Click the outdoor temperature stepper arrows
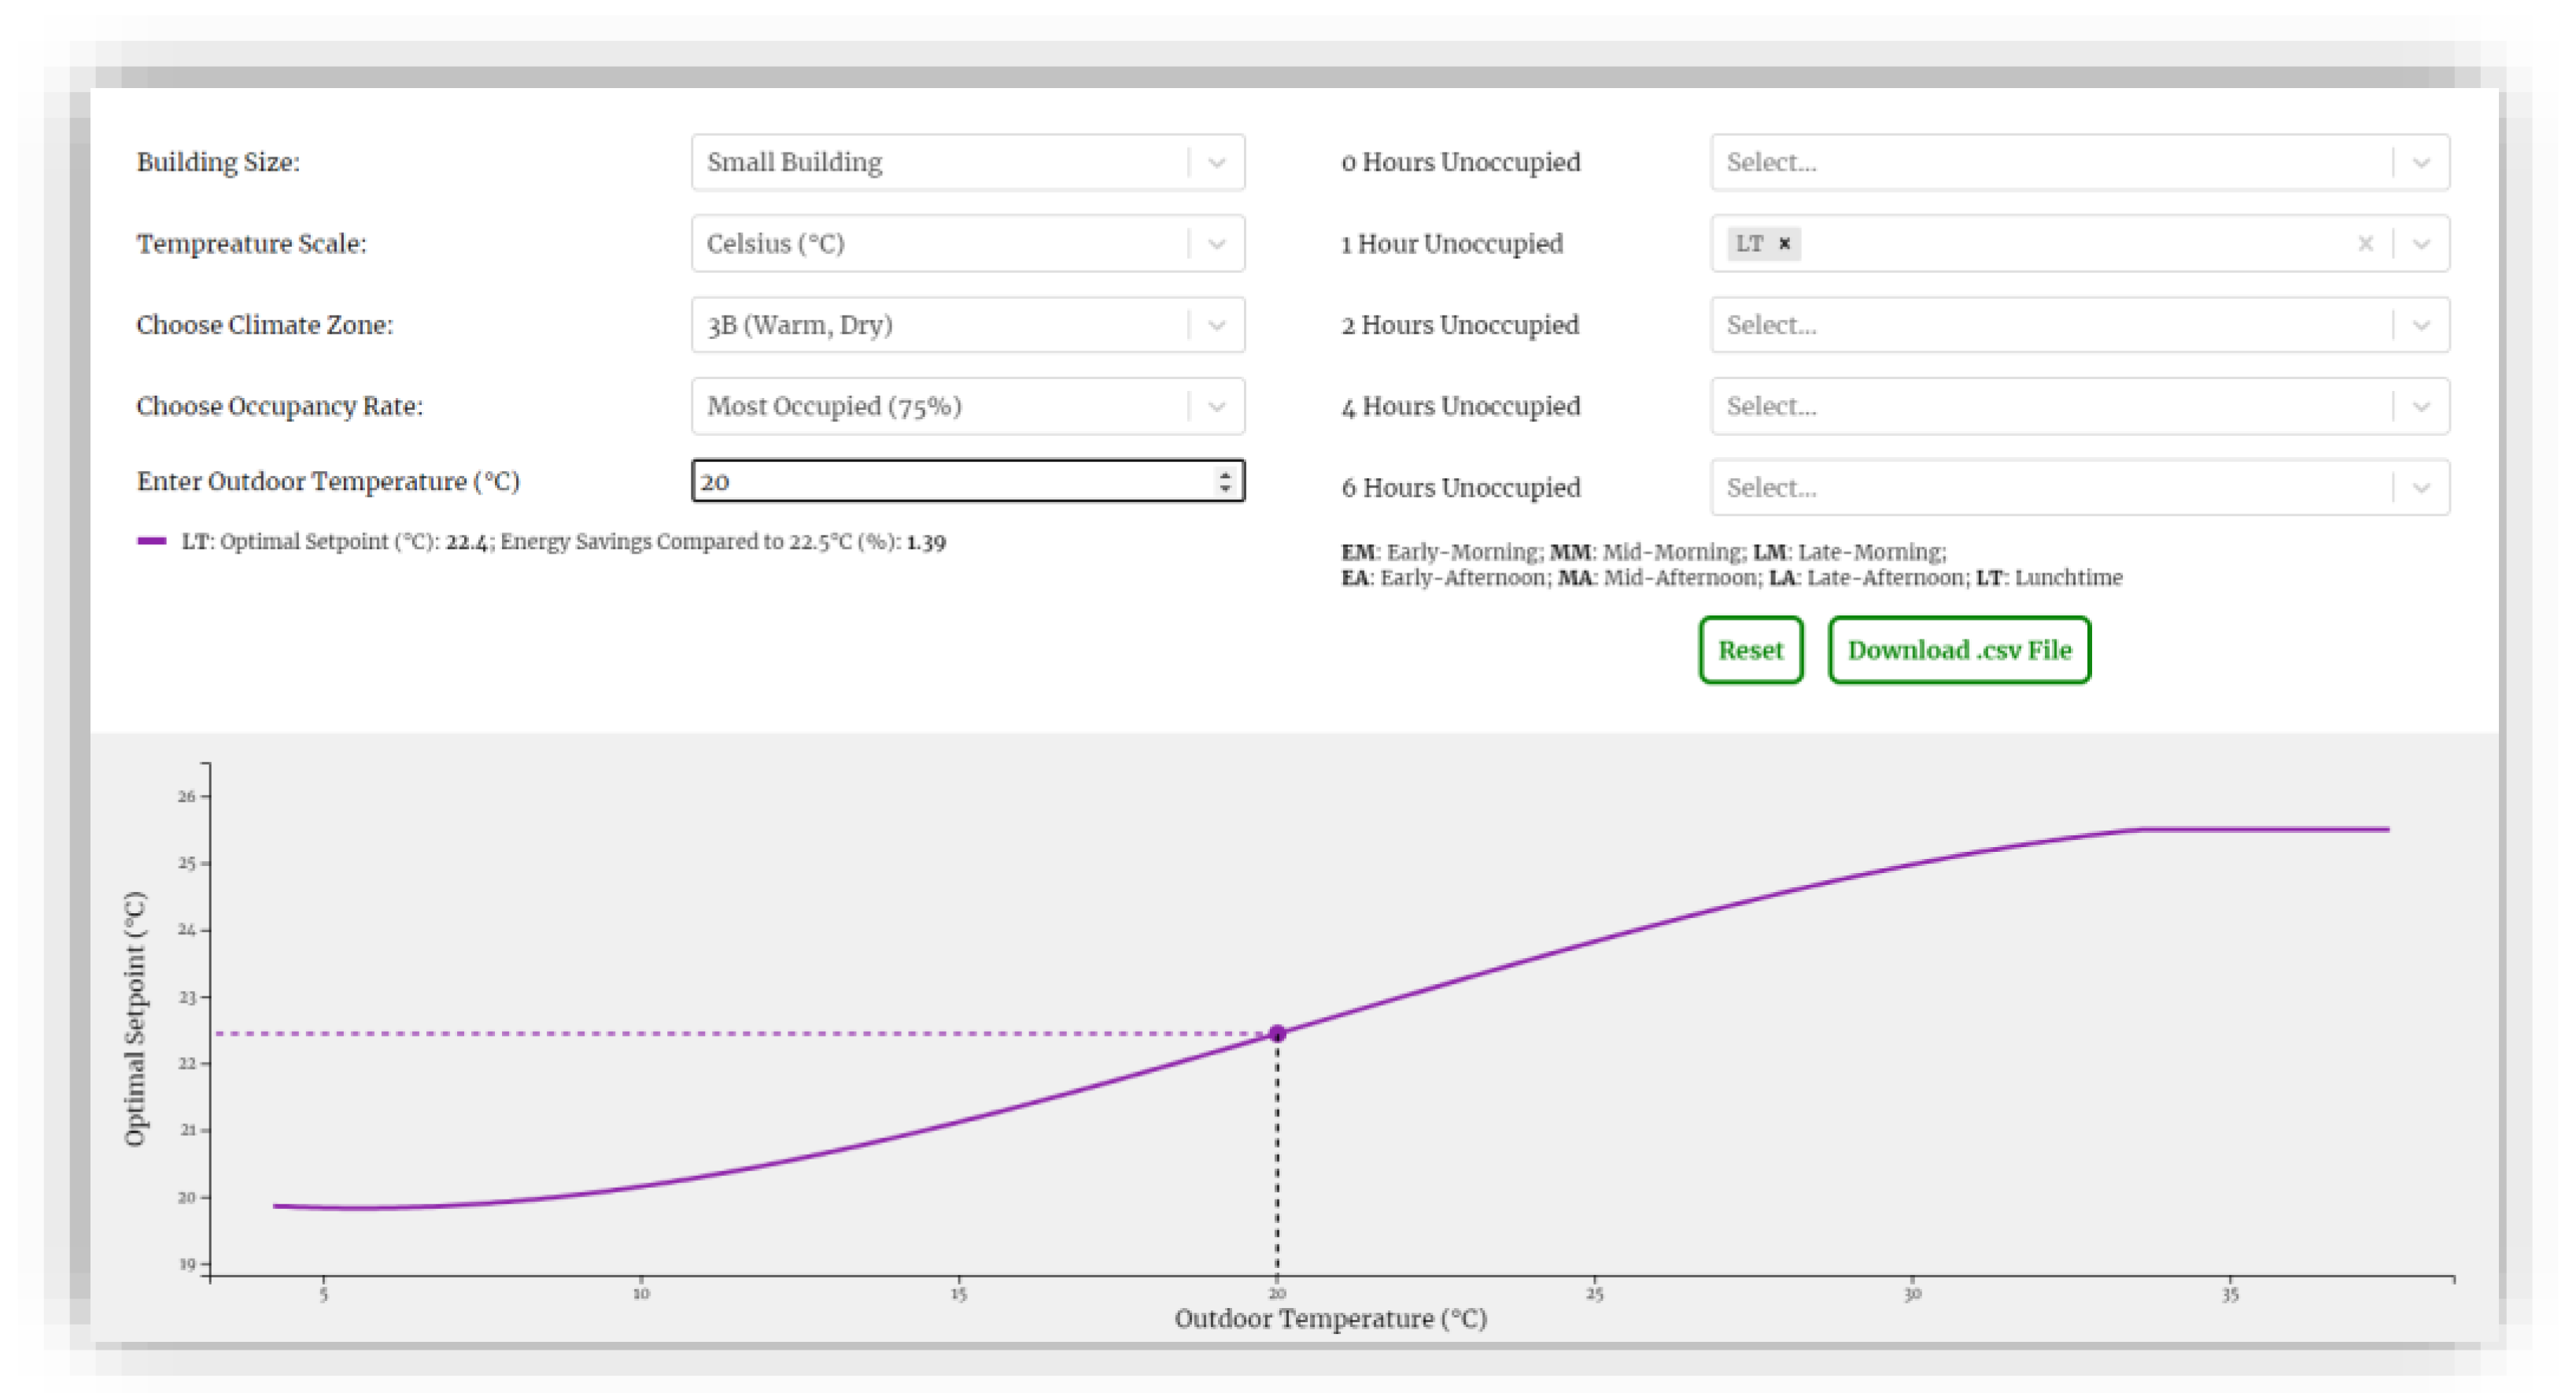This screenshot has height=1393, width=2576. click(x=1225, y=481)
